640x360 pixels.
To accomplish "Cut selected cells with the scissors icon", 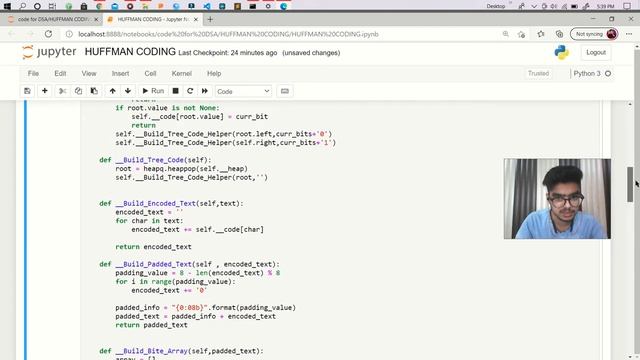I will (x=62, y=91).
